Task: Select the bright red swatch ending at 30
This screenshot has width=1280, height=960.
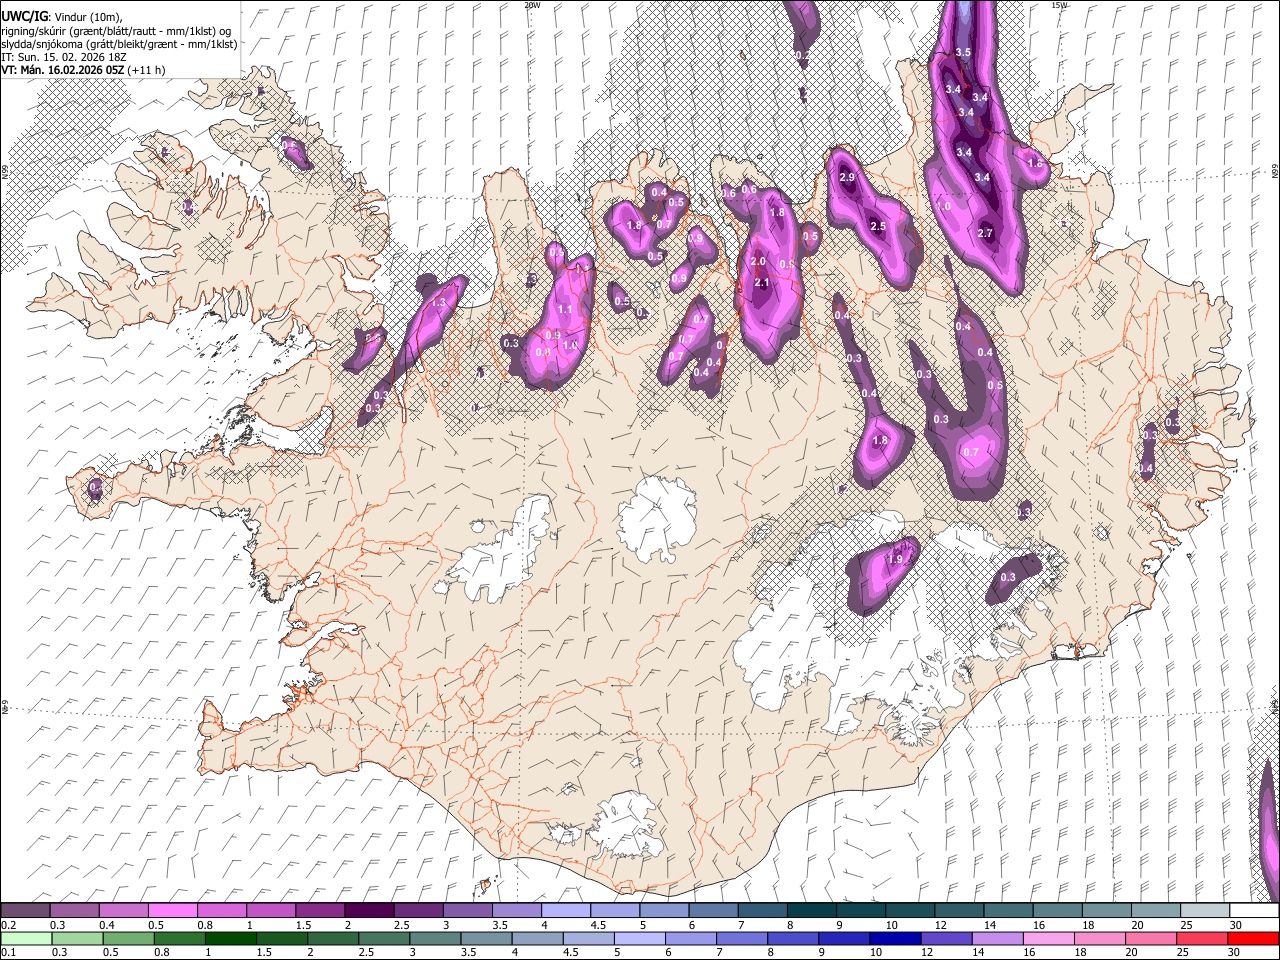Action: pyautogui.click(x=1253, y=938)
